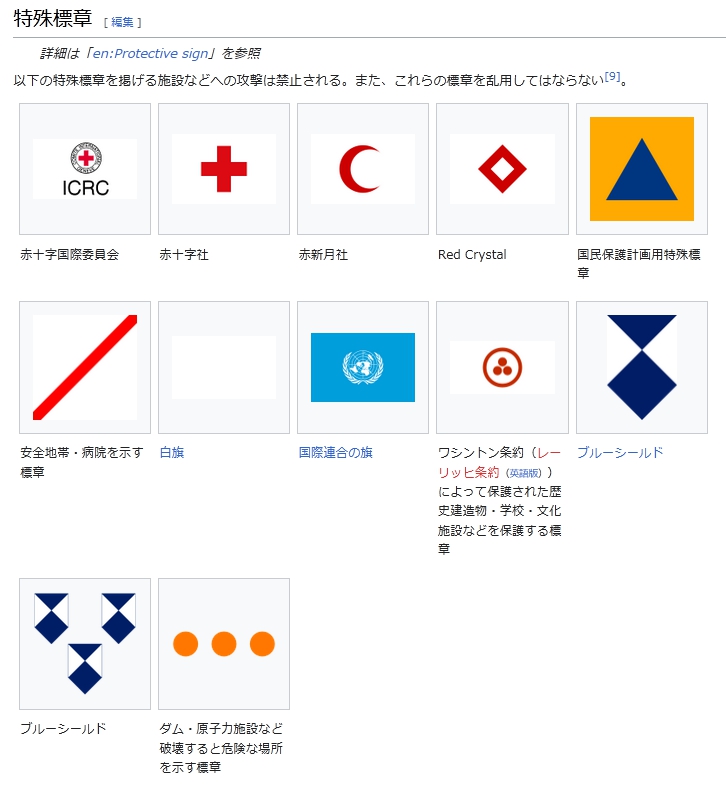Viewport: 726px width, 788px height.
Task: Open the triple Blue Shield emblem image
Action: tap(85, 644)
